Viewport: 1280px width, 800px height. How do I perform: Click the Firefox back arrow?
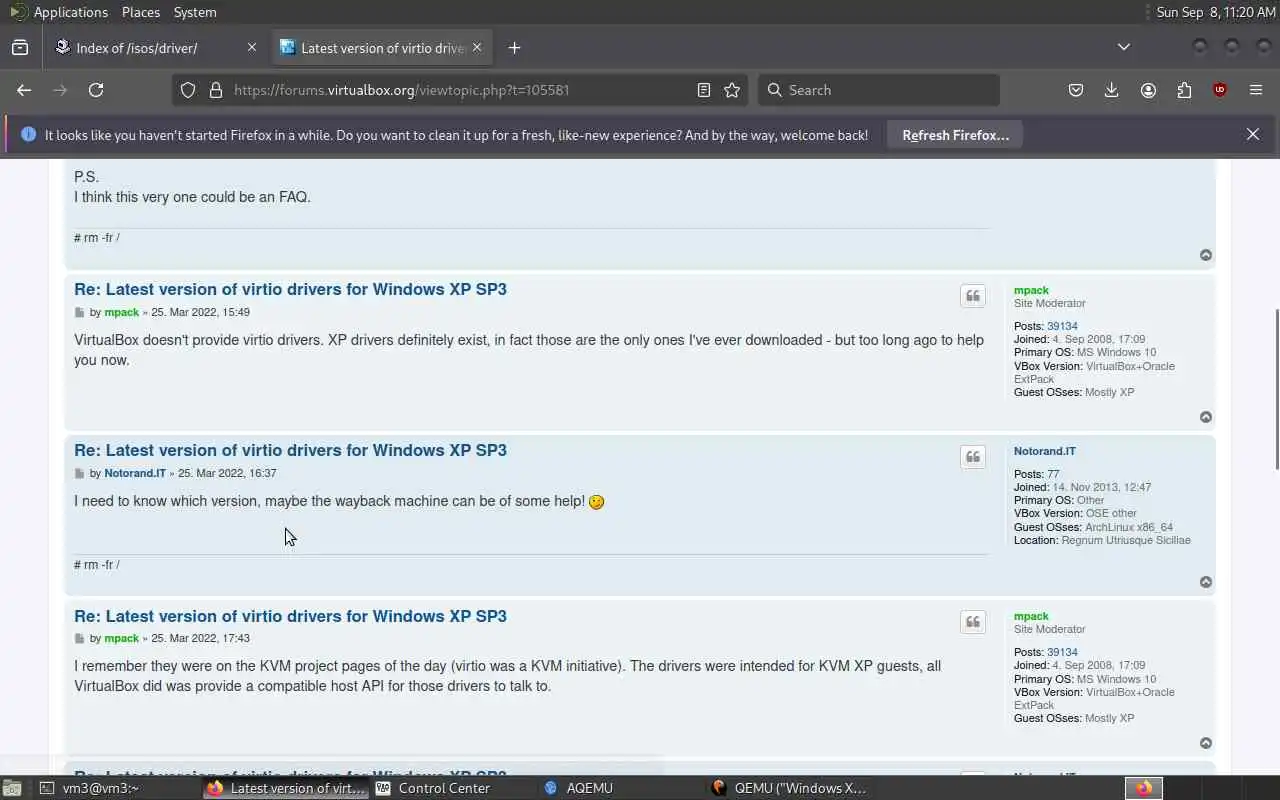click(24, 90)
